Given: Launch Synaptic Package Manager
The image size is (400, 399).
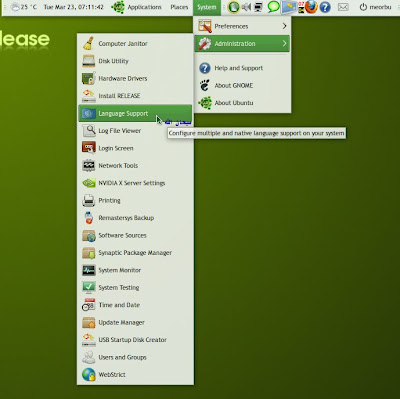Looking at the screenshot, I should click(135, 253).
